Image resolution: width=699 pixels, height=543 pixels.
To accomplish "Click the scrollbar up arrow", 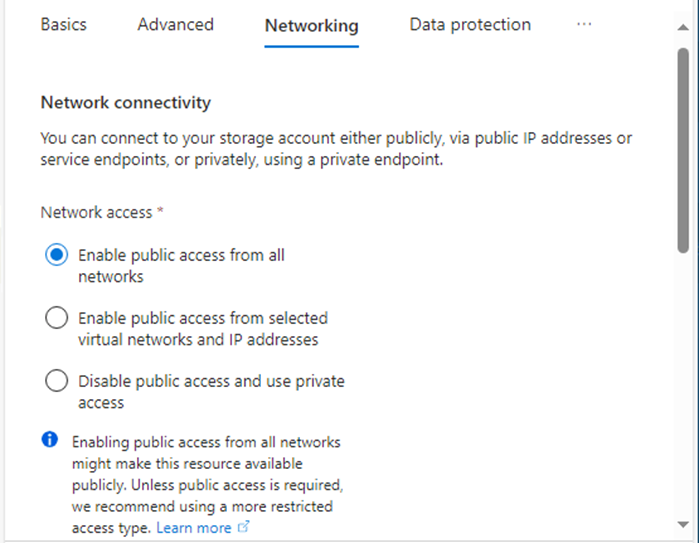I will (x=683, y=28).
